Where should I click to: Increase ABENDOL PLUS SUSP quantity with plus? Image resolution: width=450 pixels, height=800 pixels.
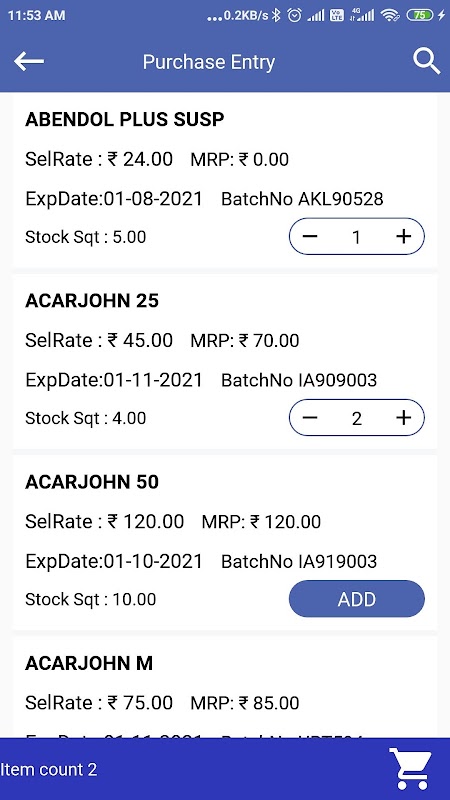point(404,236)
